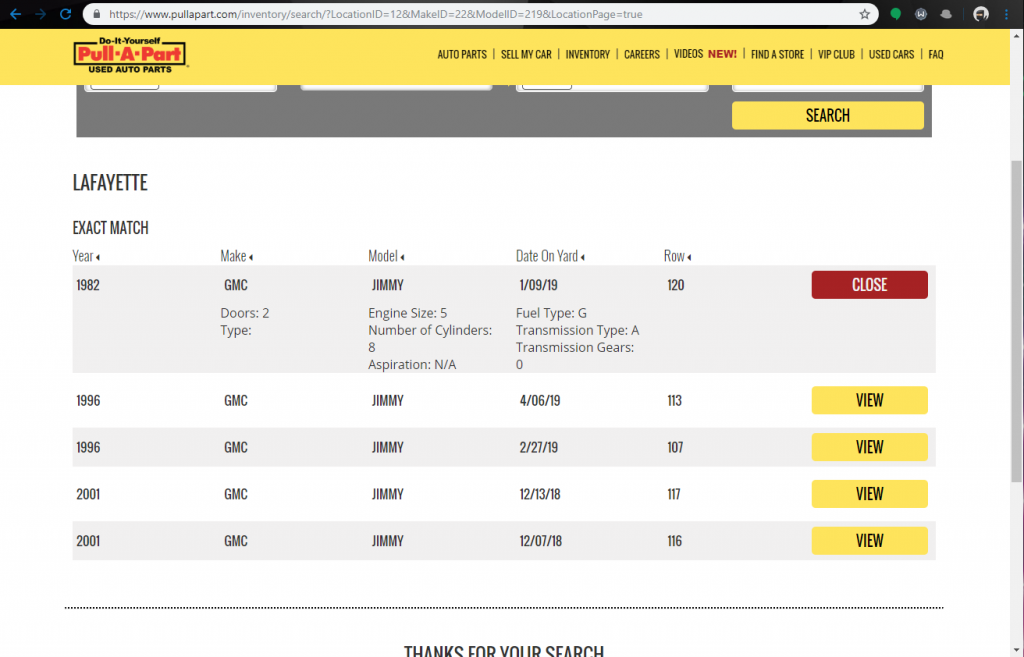Open the Inventory menu item
The height and width of the screenshot is (657, 1024).
point(587,54)
